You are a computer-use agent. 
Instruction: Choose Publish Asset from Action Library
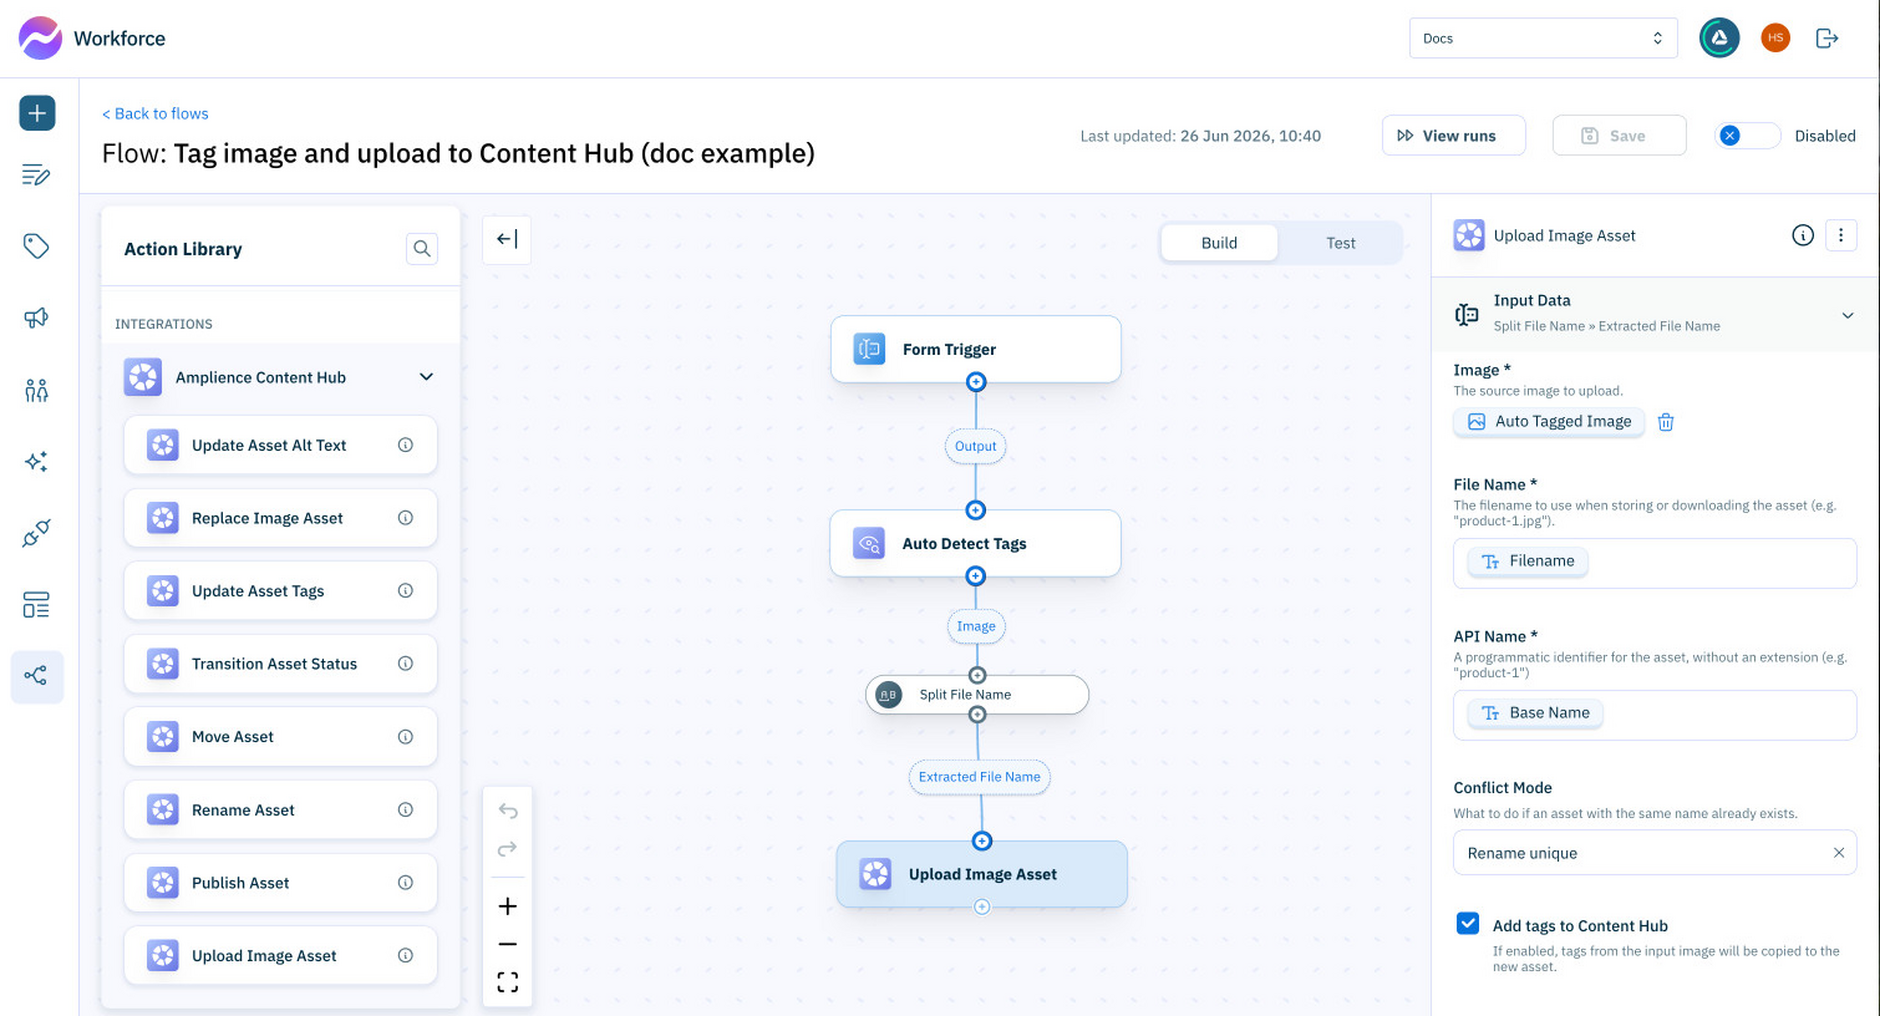click(280, 883)
